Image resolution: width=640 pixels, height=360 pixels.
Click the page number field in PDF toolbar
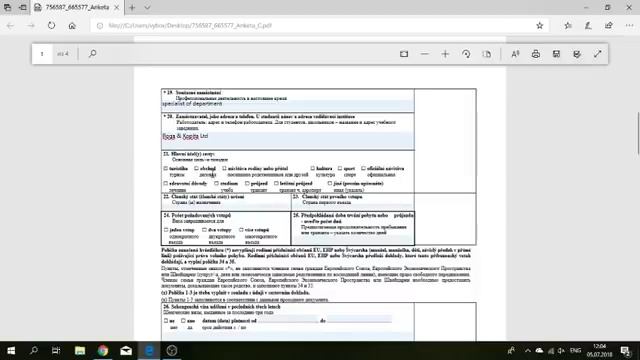42,53
